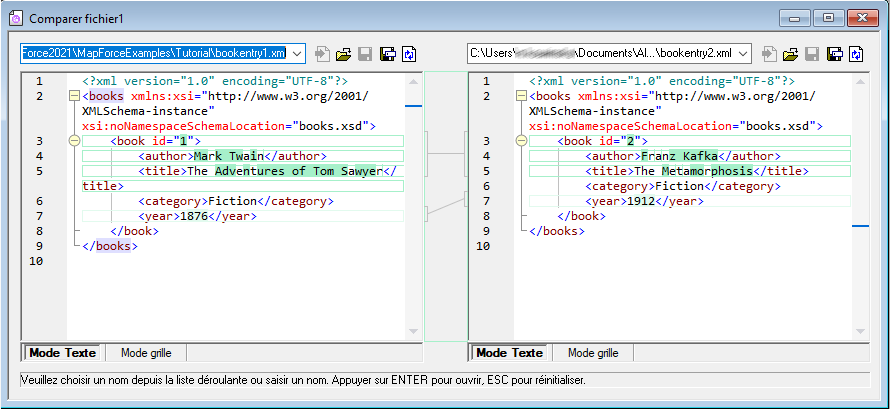The width and height of the screenshot is (890, 409).
Task: Click the left closing </books> tag
Action: pyautogui.click(x=110, y=246)
